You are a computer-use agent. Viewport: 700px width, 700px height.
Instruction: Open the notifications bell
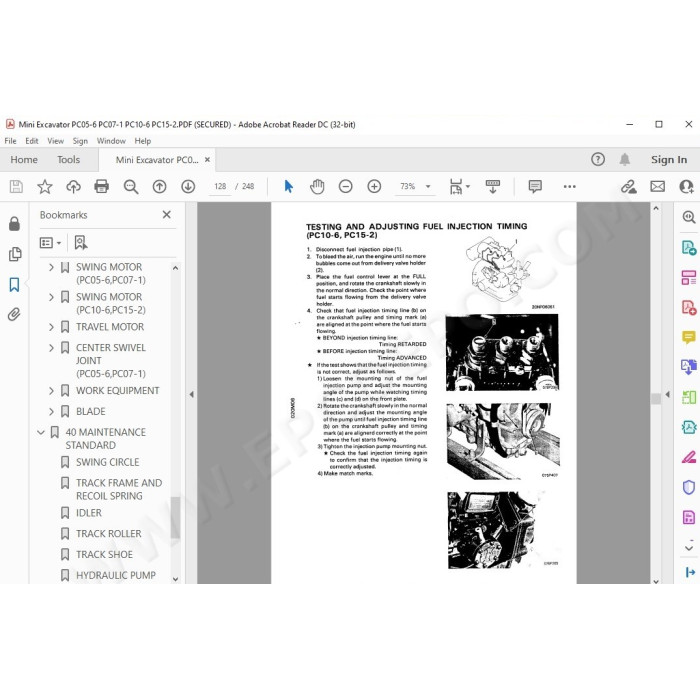point(625,159)
